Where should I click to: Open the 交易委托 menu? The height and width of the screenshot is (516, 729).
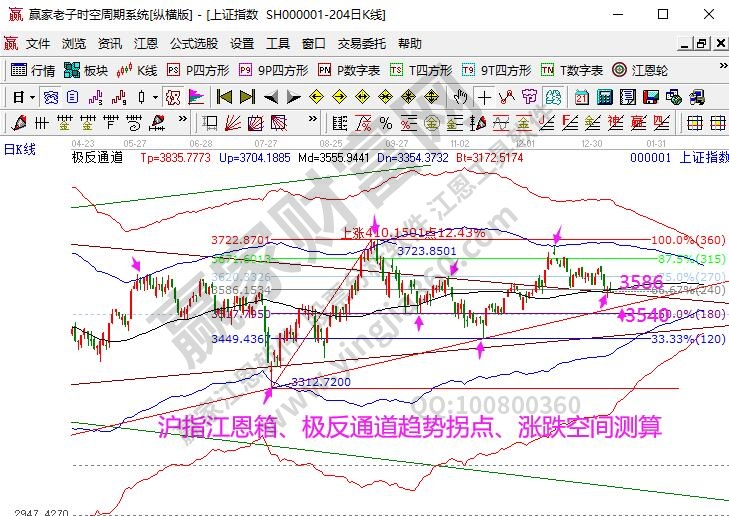(x=362, y=44)
